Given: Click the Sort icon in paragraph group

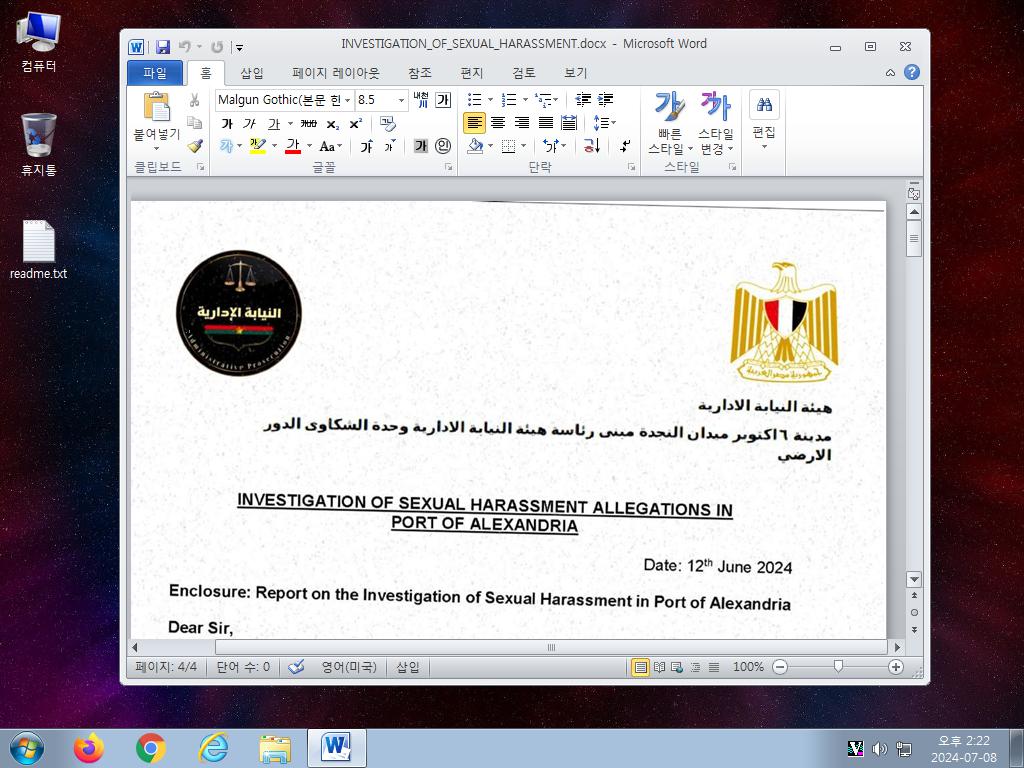Looking at the screenshot, I should click(592, 146).
